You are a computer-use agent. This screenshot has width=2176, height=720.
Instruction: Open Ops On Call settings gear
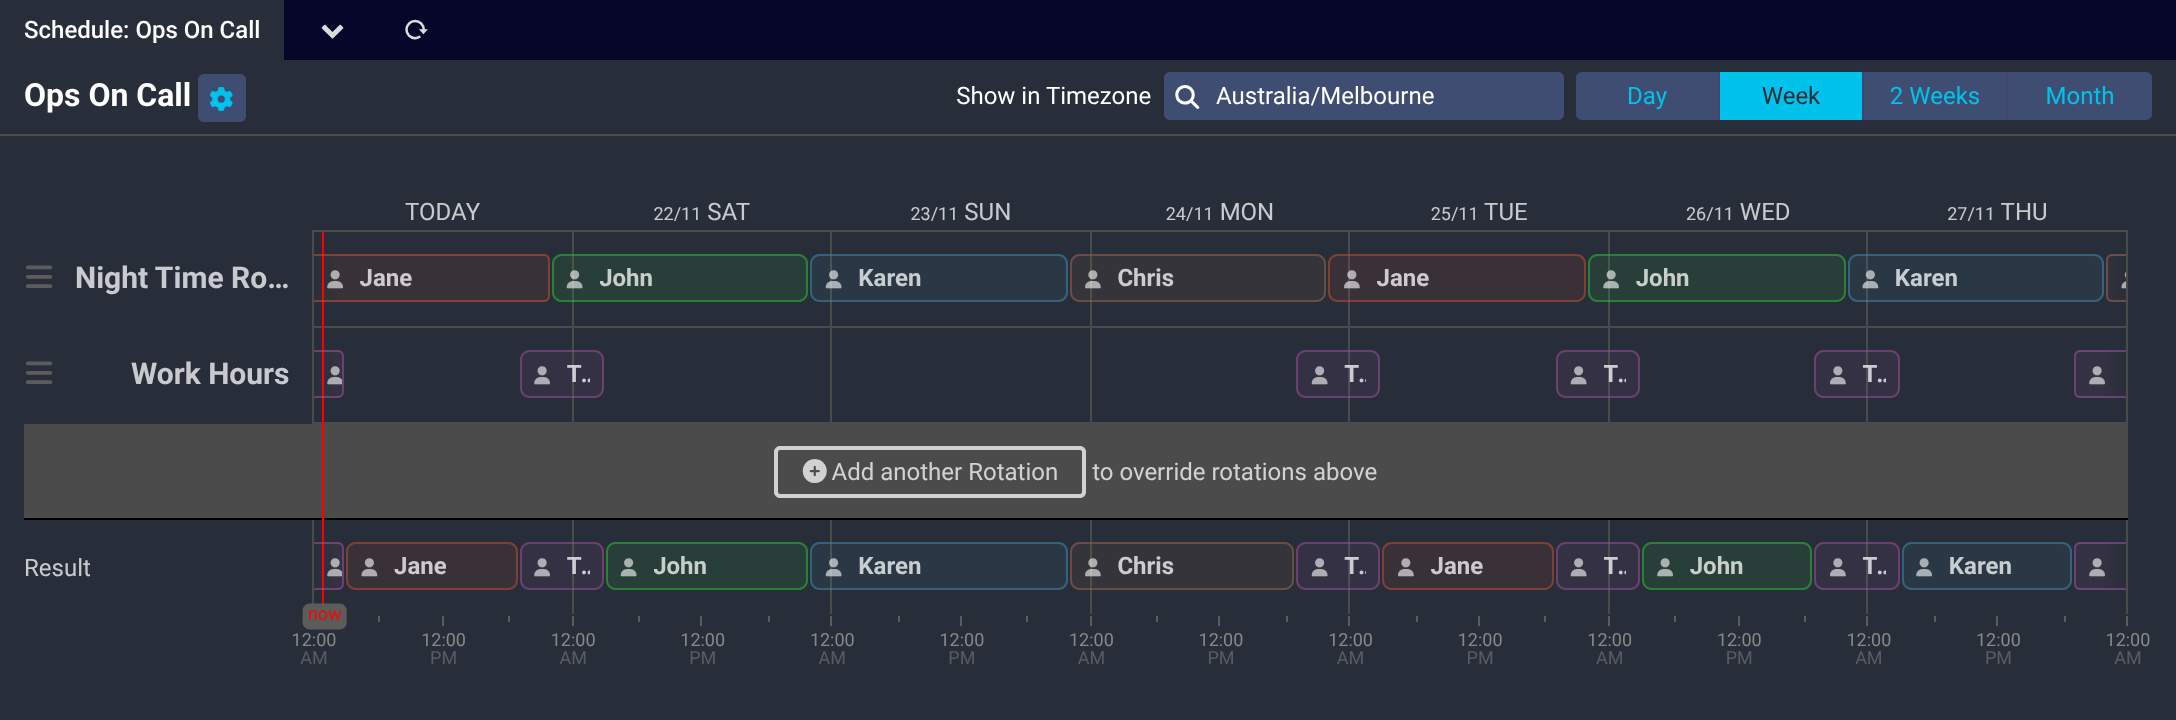221,98
